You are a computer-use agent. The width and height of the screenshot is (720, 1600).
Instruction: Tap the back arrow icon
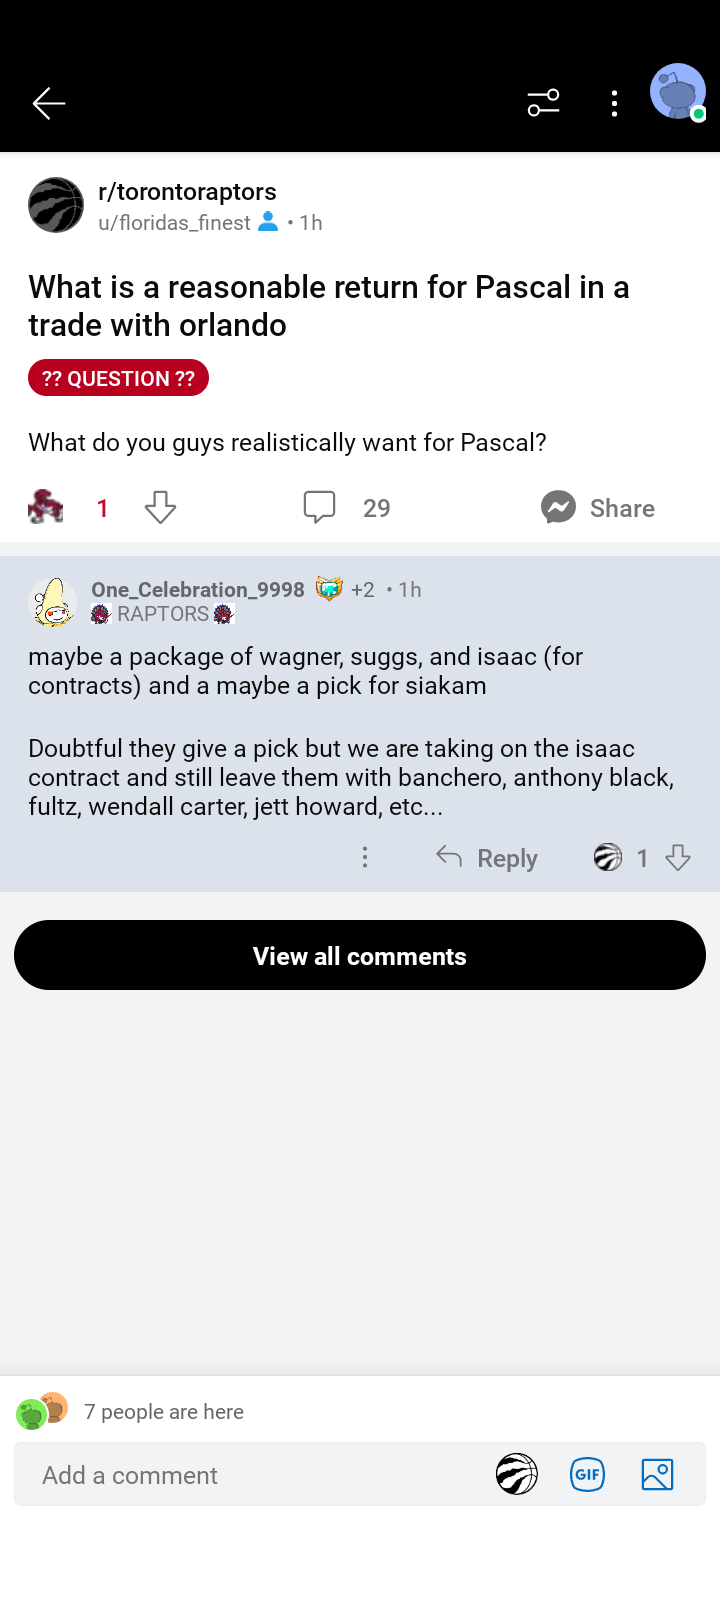pos(48,103)
